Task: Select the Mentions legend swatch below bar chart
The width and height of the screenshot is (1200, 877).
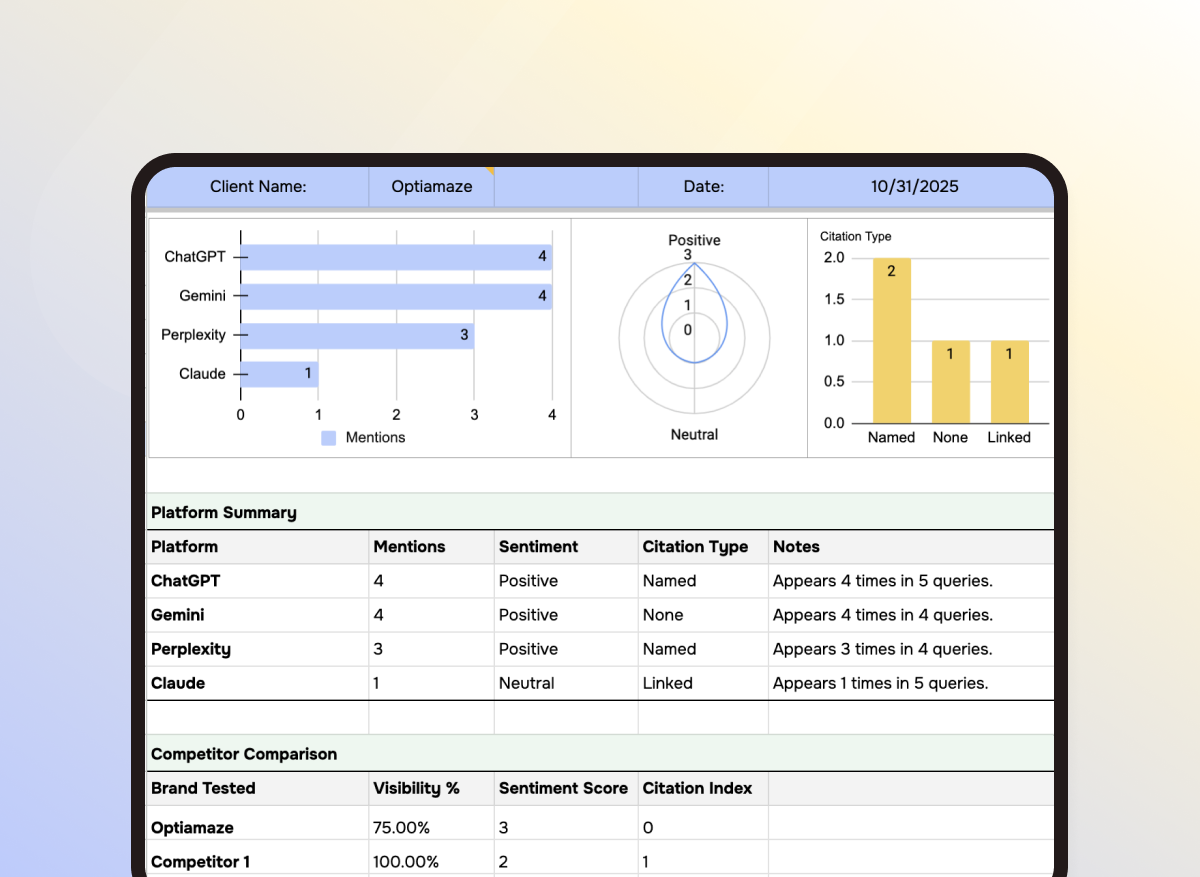Action: 329,437
